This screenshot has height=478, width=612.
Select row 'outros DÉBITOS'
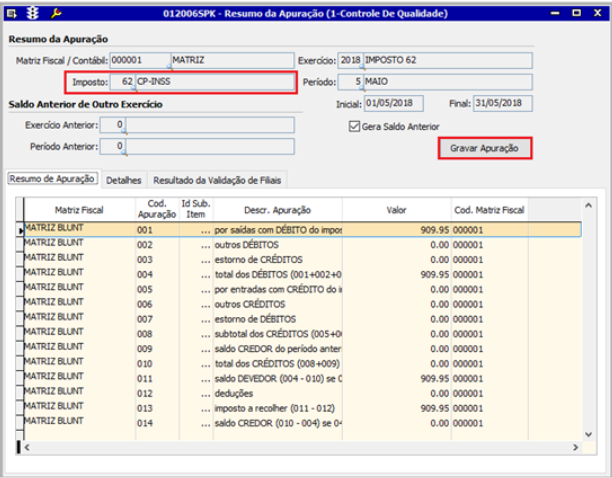click(x=302, y=245)
